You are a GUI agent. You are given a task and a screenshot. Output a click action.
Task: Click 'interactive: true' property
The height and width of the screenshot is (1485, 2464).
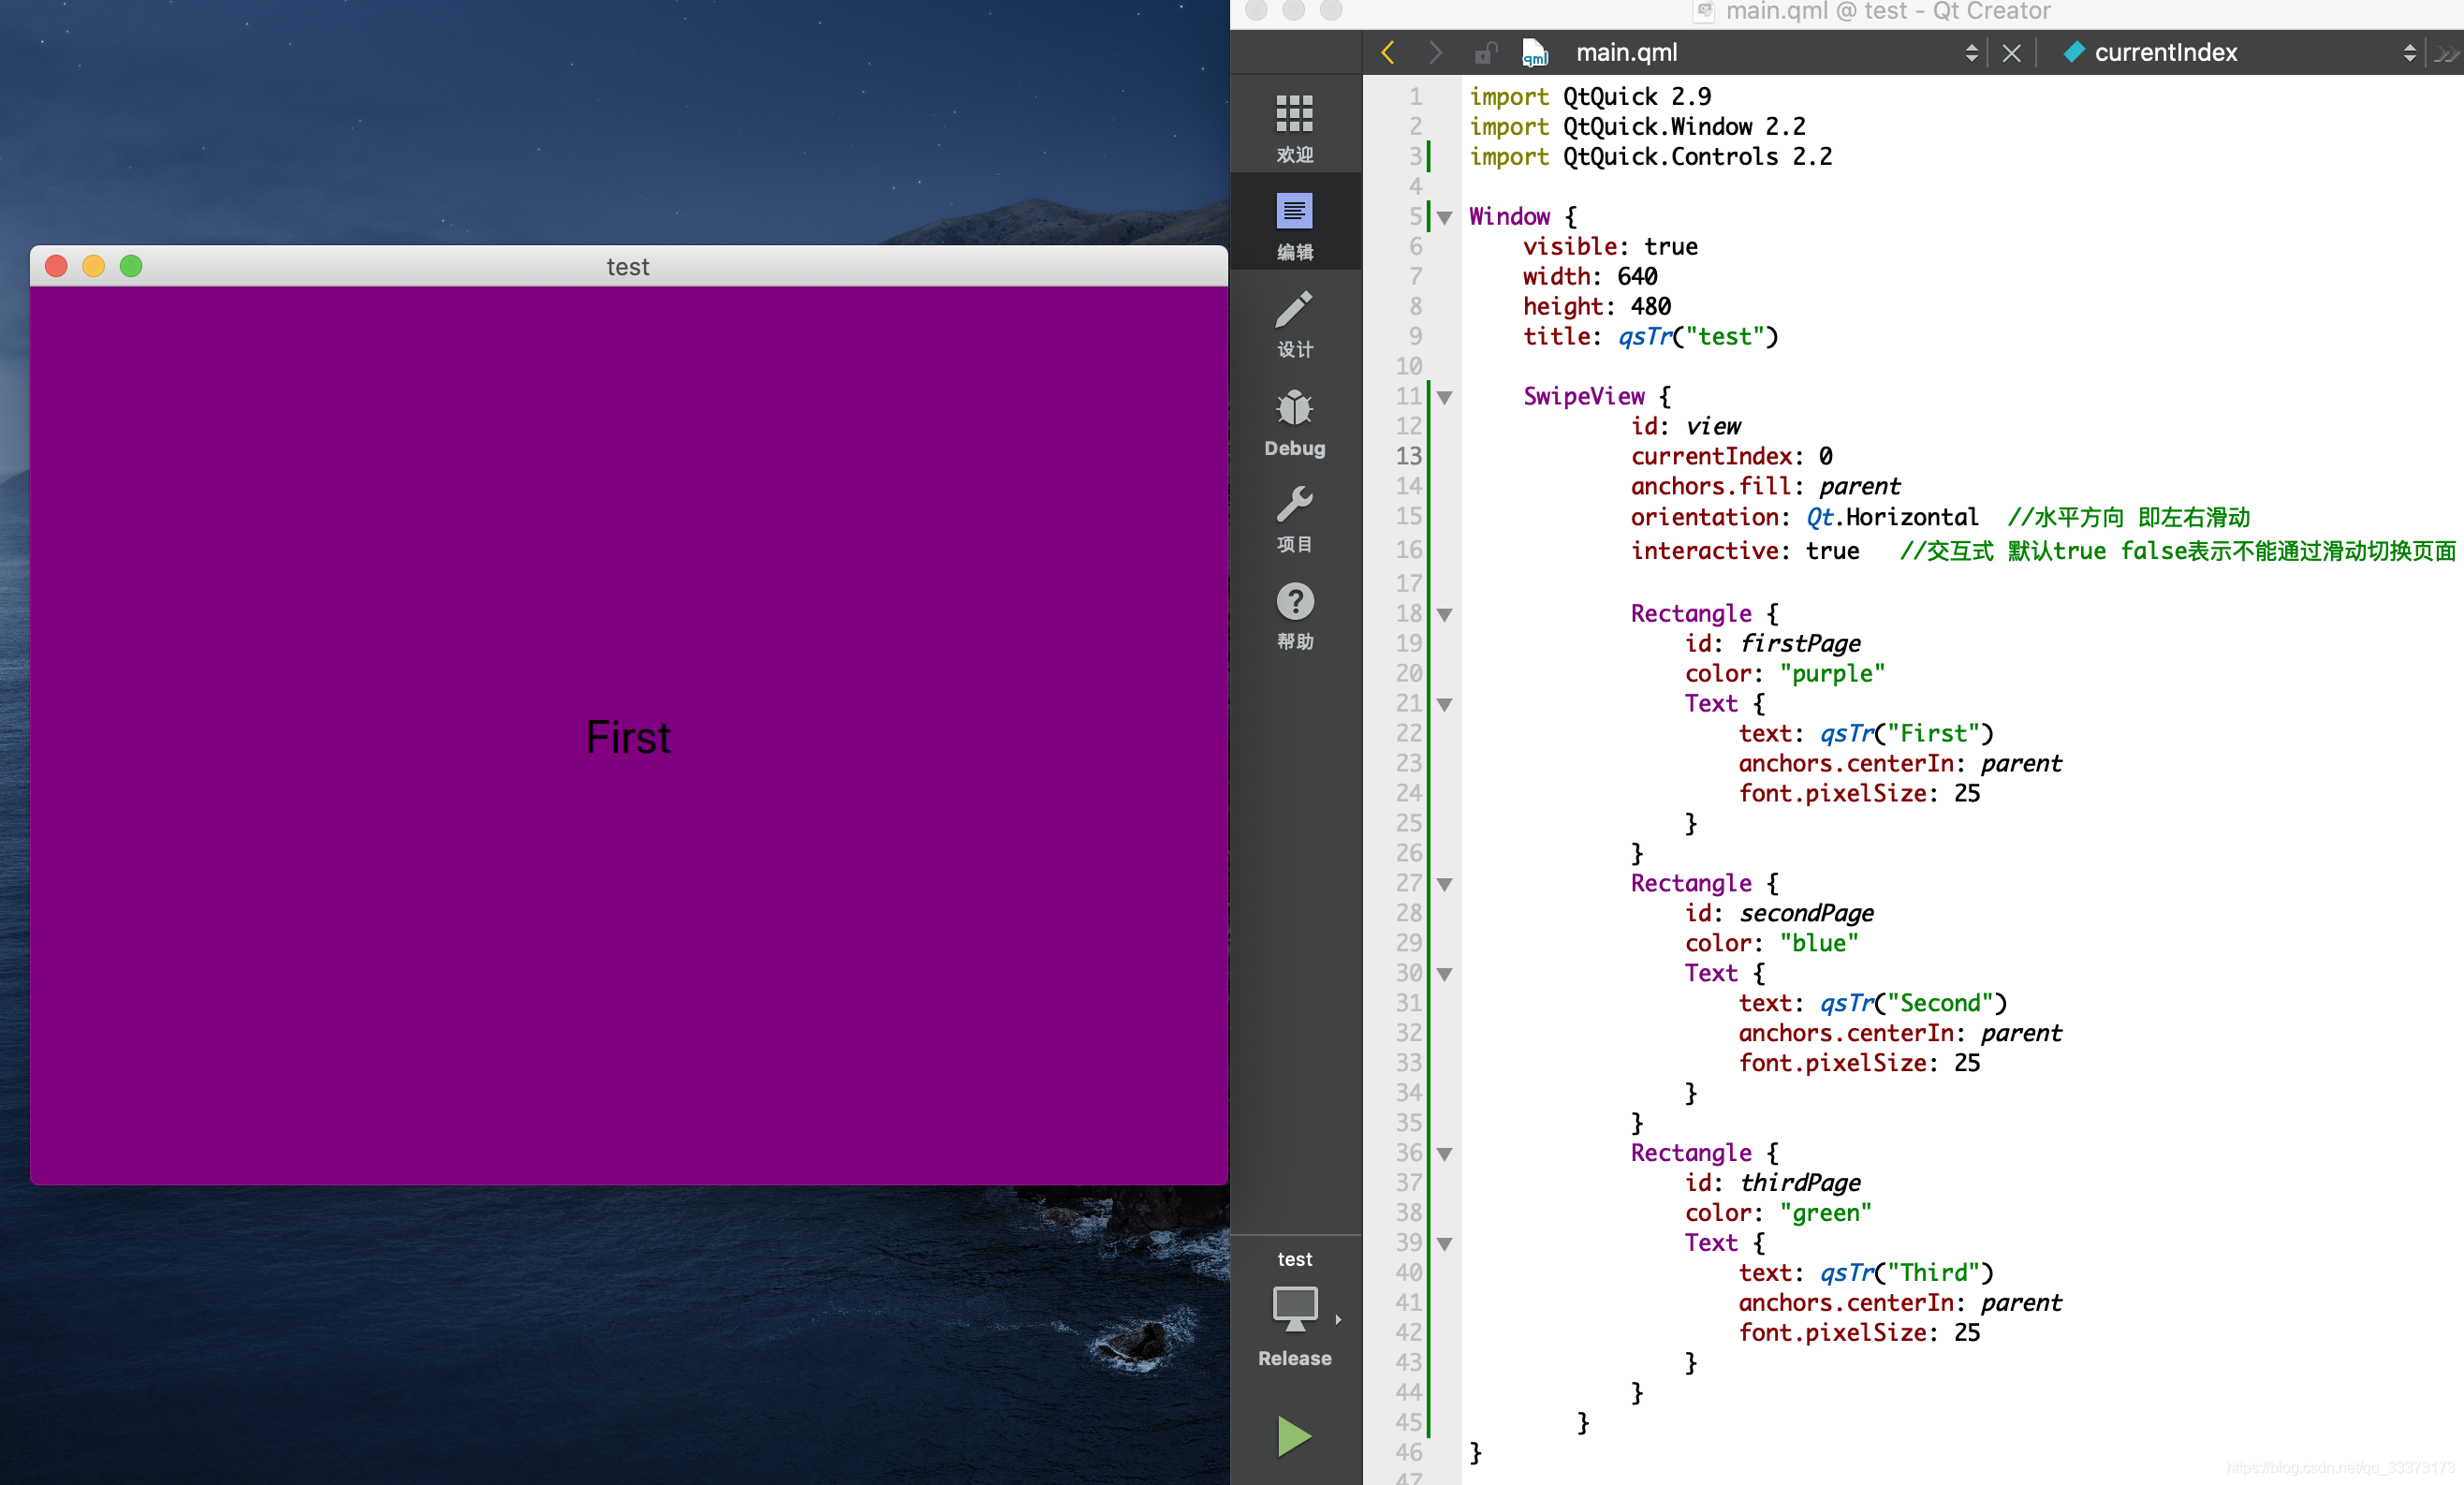[x=1744, y=551]
